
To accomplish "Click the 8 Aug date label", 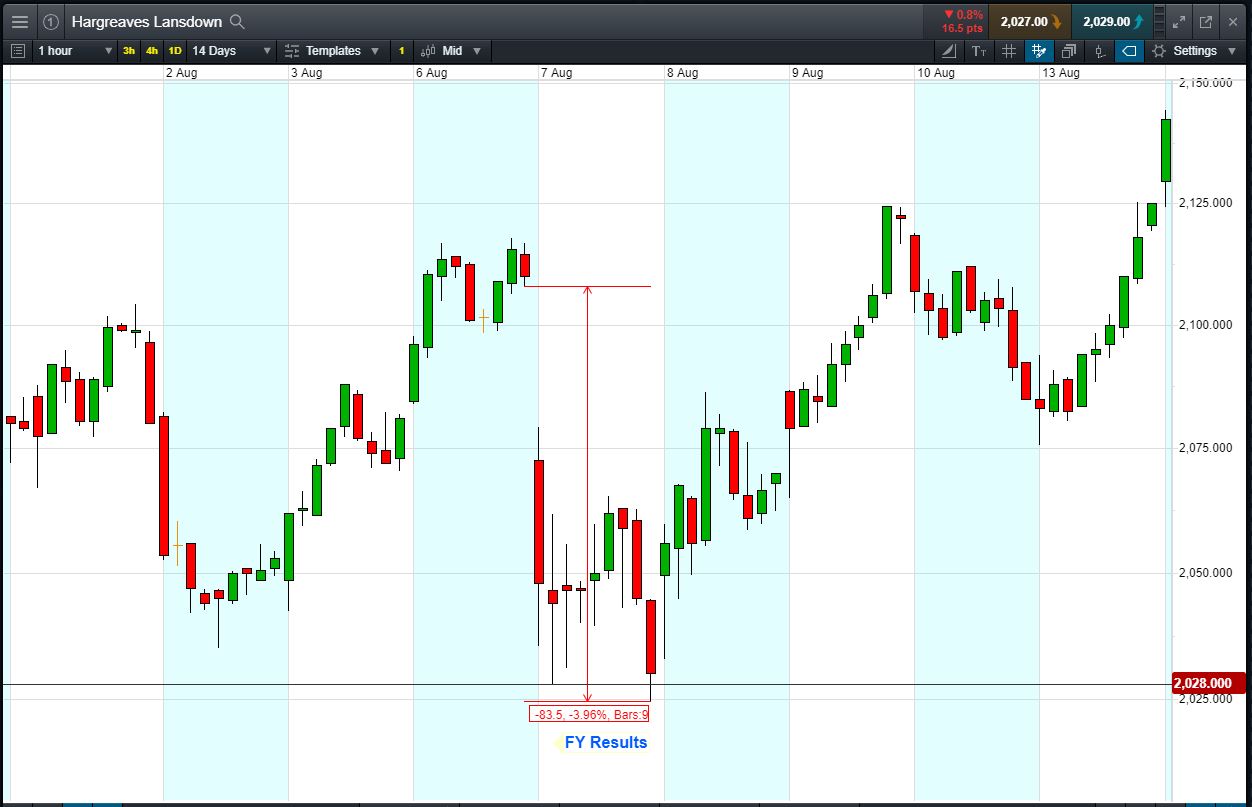I will point(682,73).
